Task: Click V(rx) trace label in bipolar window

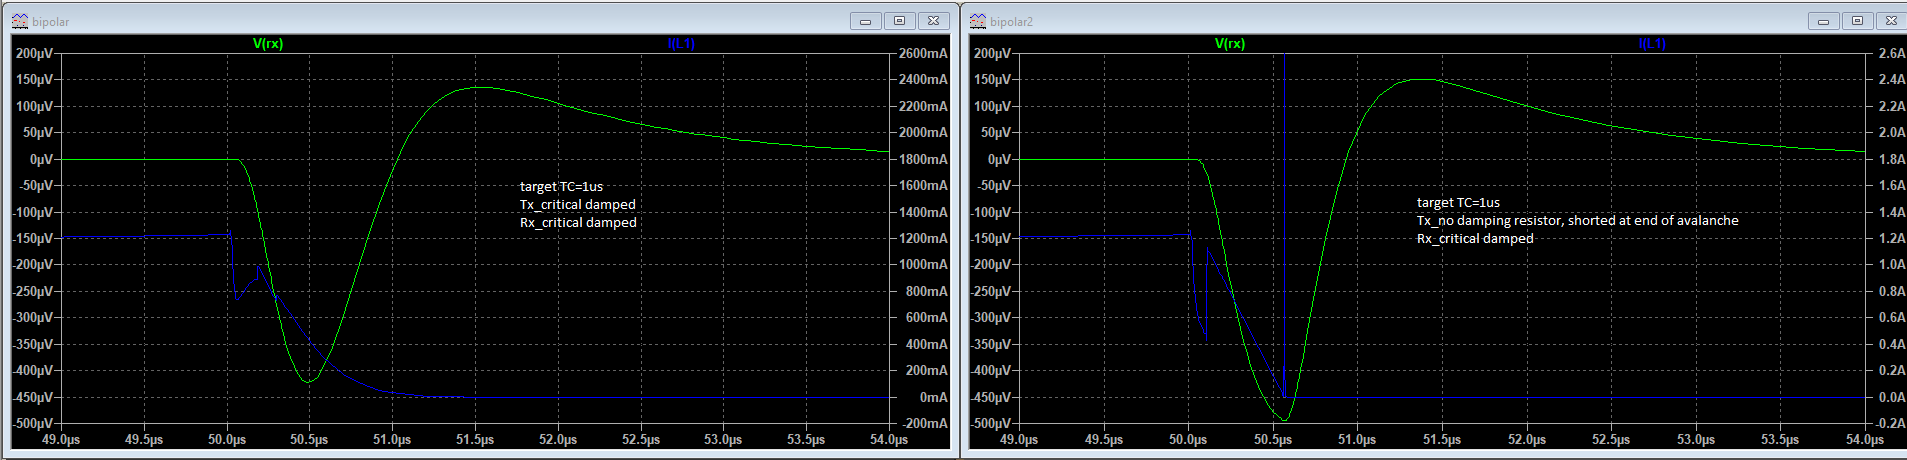Action: 268,44
